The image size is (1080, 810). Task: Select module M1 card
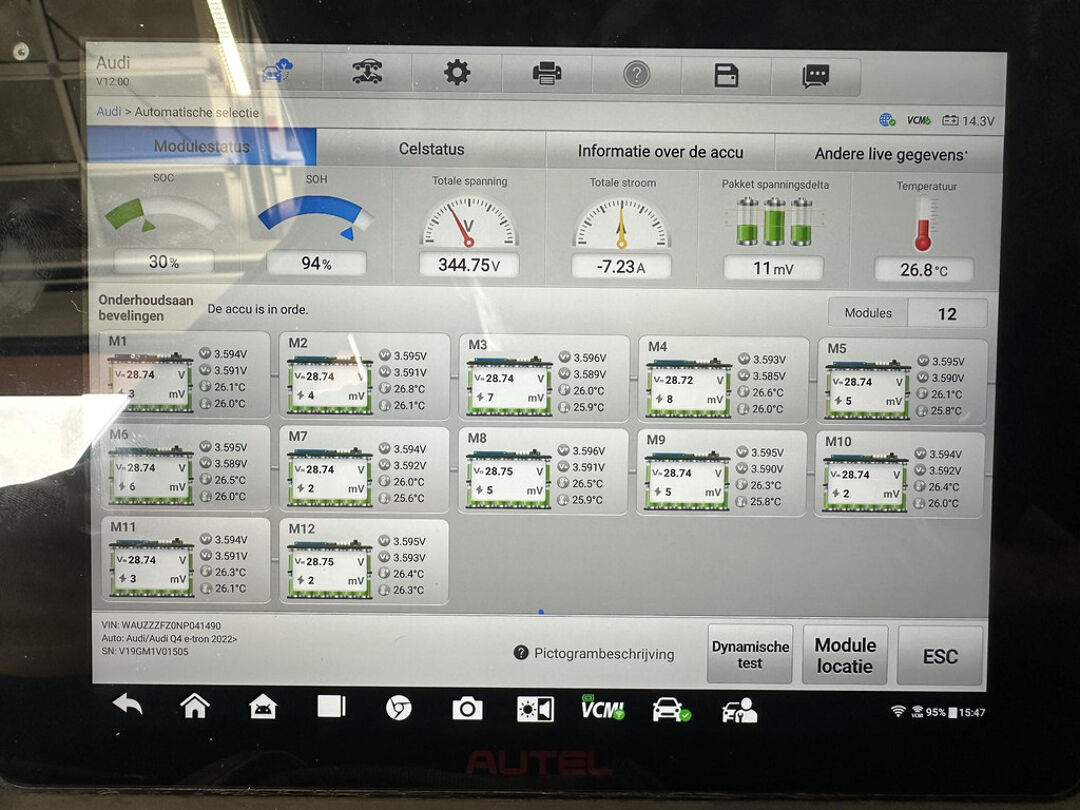186,374
